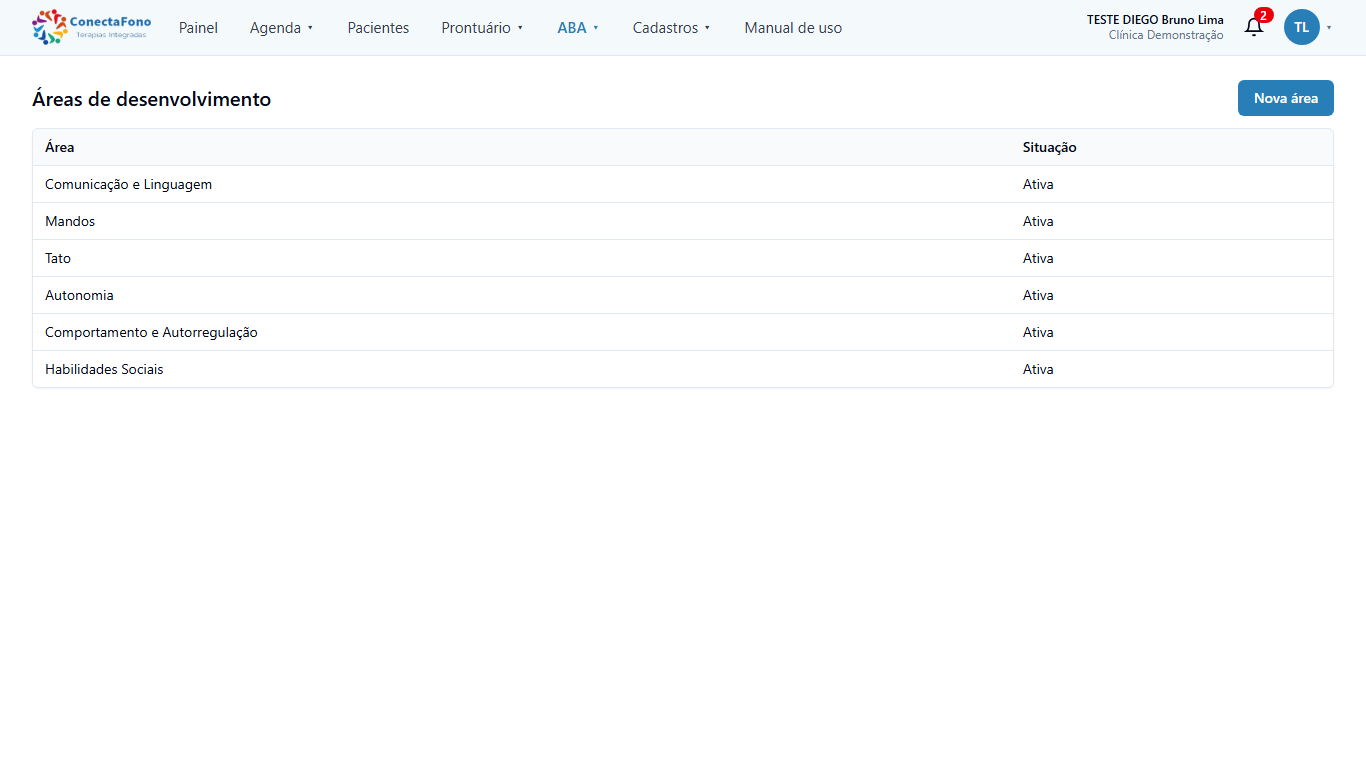Click Ativa status for Comportamento e Autorregulação

point(1038,332)
